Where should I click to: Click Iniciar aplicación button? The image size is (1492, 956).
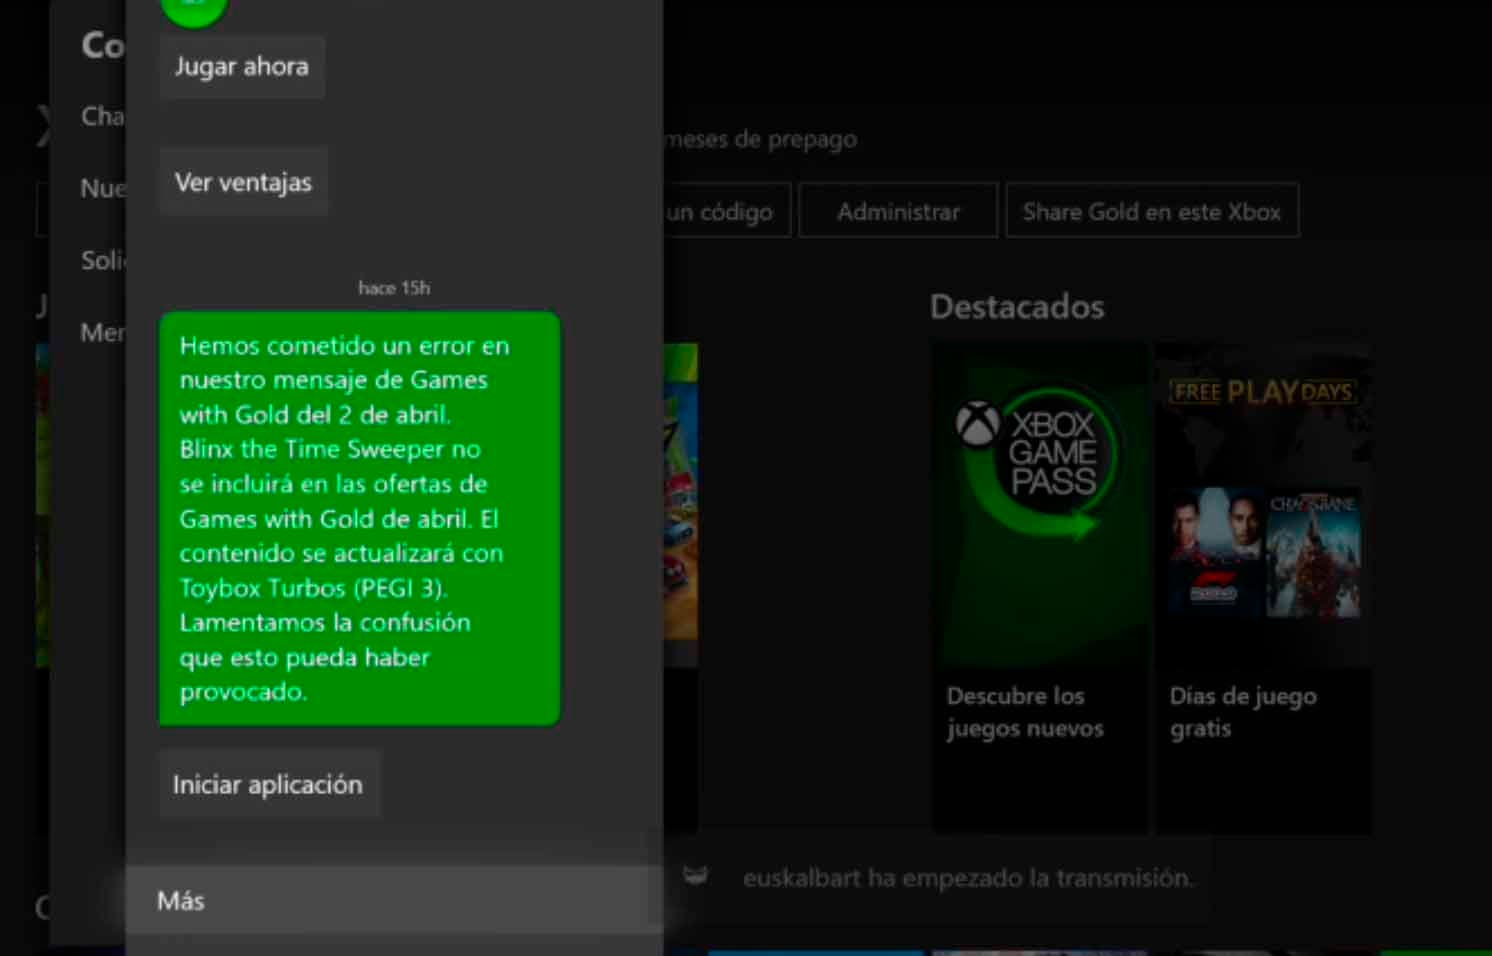268,784
